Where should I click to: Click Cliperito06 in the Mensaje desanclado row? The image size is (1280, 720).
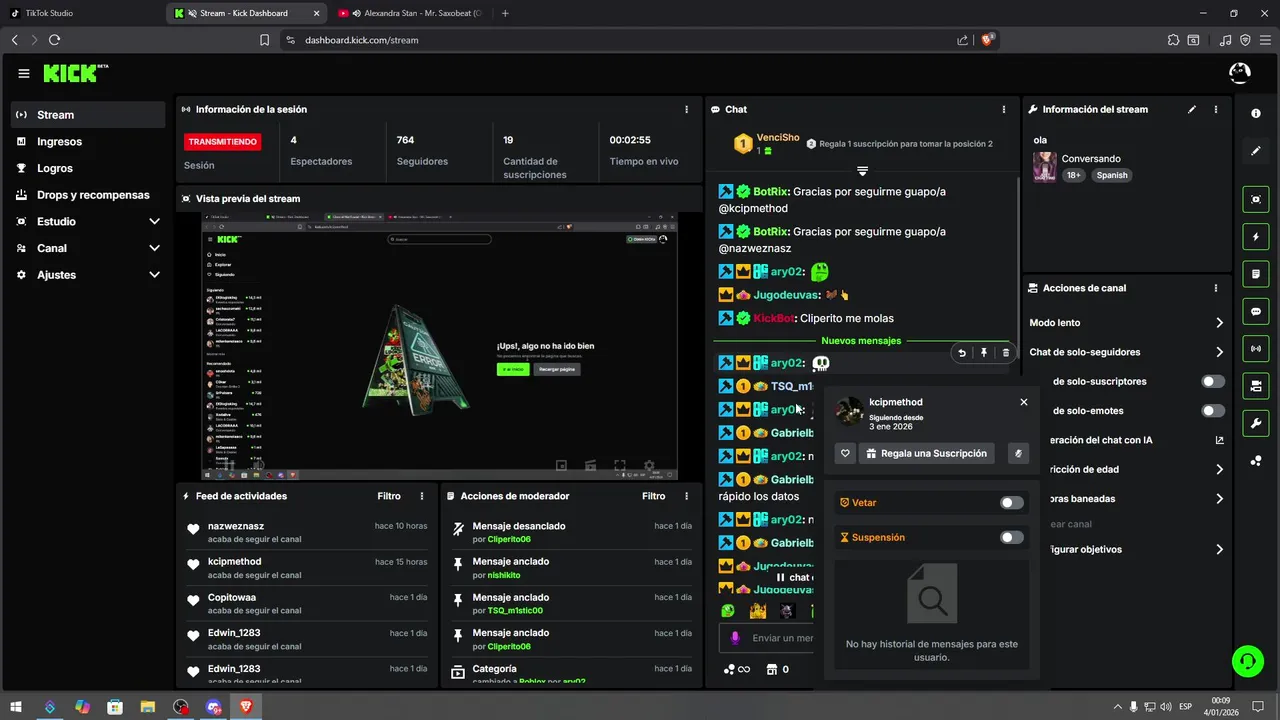coord(509,539)
